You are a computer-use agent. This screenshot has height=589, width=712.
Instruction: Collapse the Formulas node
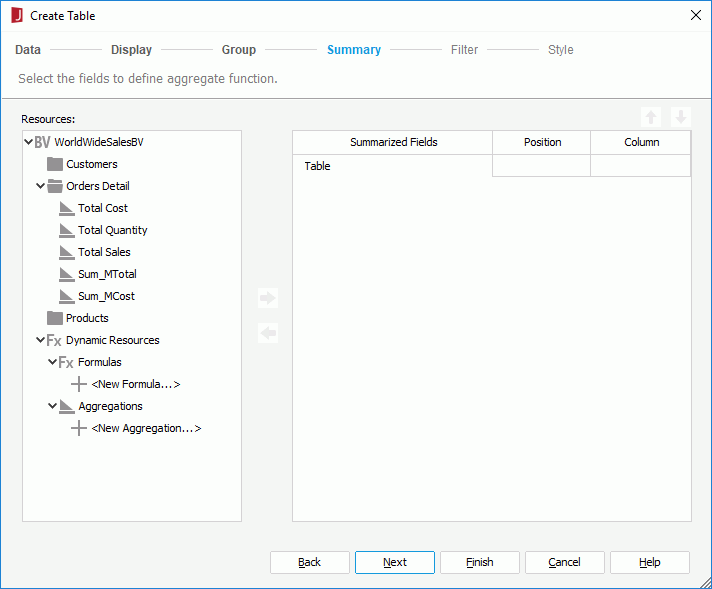[52, 362]
